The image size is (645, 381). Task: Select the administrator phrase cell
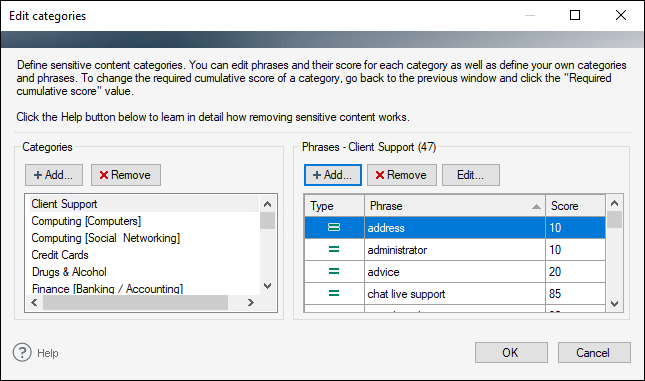coord(455,250)
